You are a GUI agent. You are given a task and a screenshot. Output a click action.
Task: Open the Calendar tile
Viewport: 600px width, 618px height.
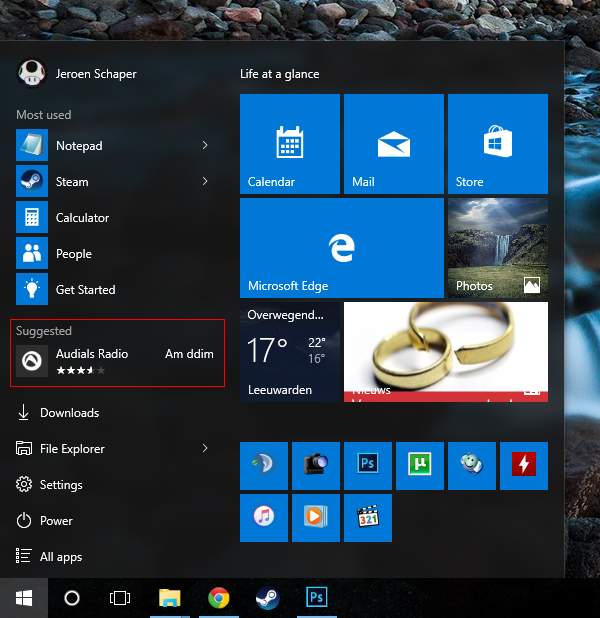point(290,144)
